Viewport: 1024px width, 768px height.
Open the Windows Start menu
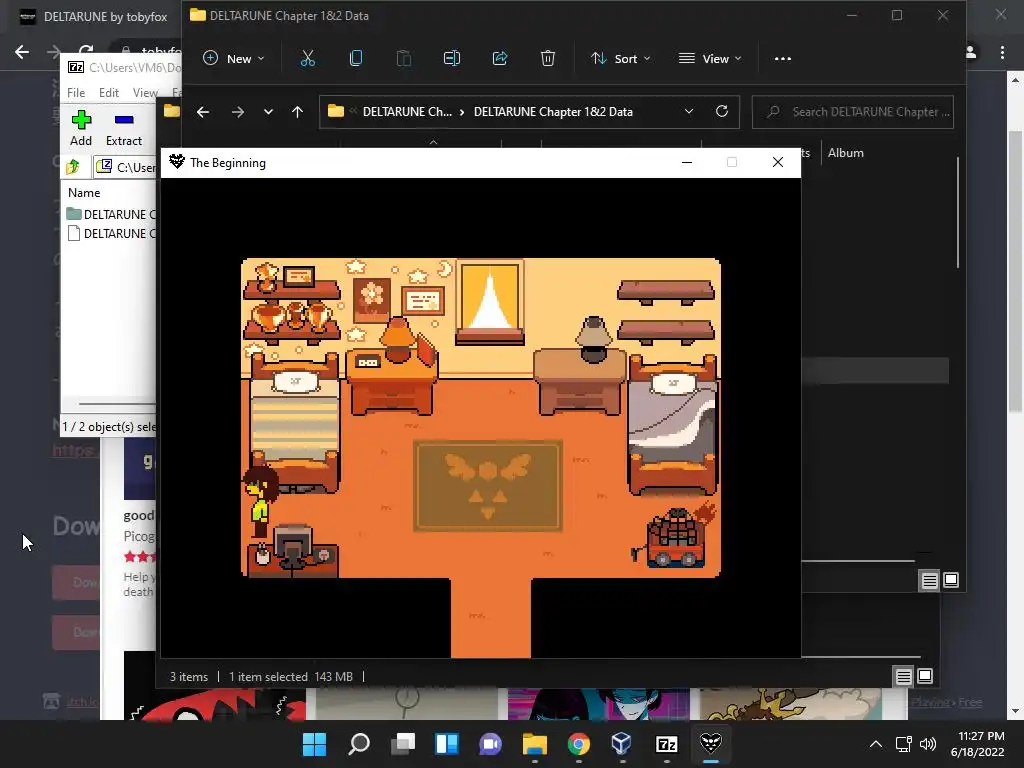click(314, 744)
